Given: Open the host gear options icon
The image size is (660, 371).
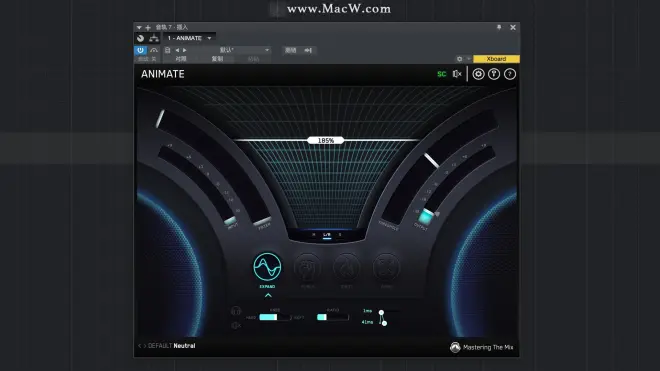Looking at the screenshot, I should (460, 59).
